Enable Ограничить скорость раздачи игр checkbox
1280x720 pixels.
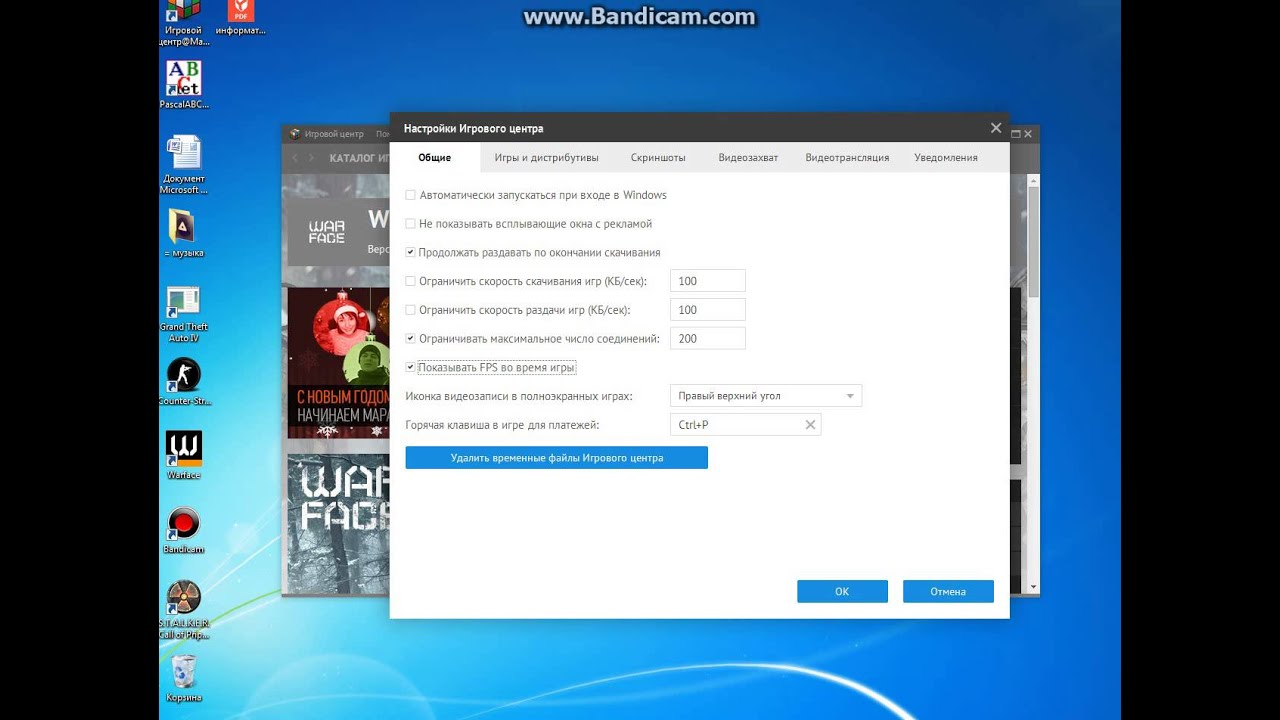coord(410,310)
